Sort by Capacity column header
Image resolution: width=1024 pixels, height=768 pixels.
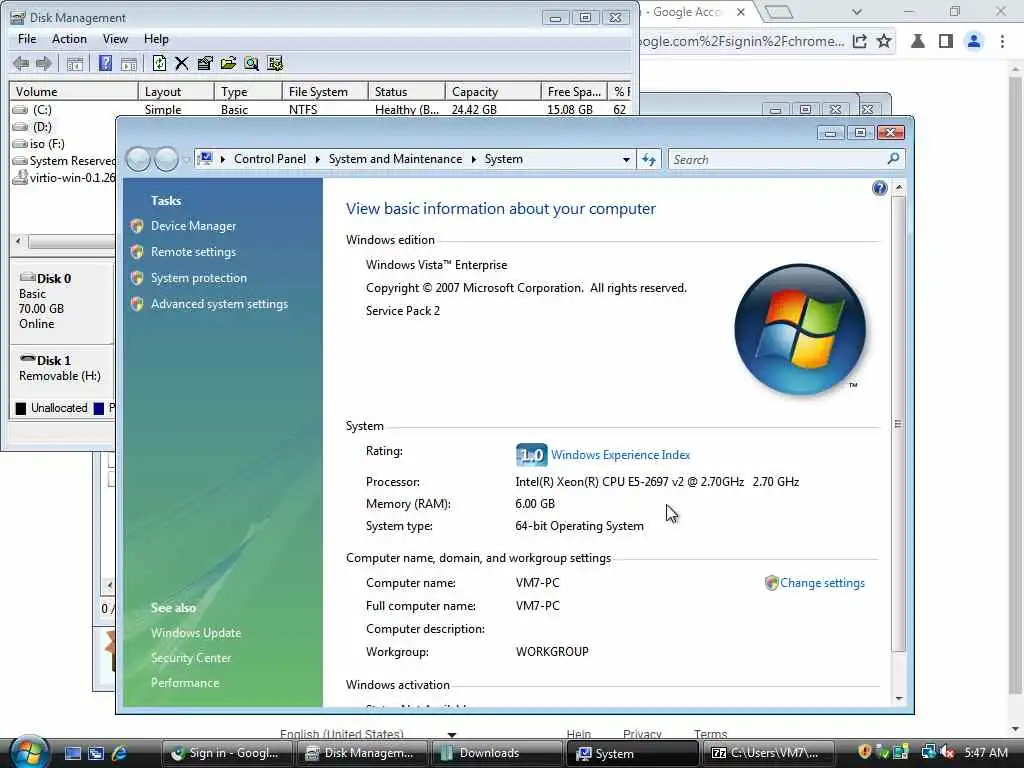pos(493,91)
